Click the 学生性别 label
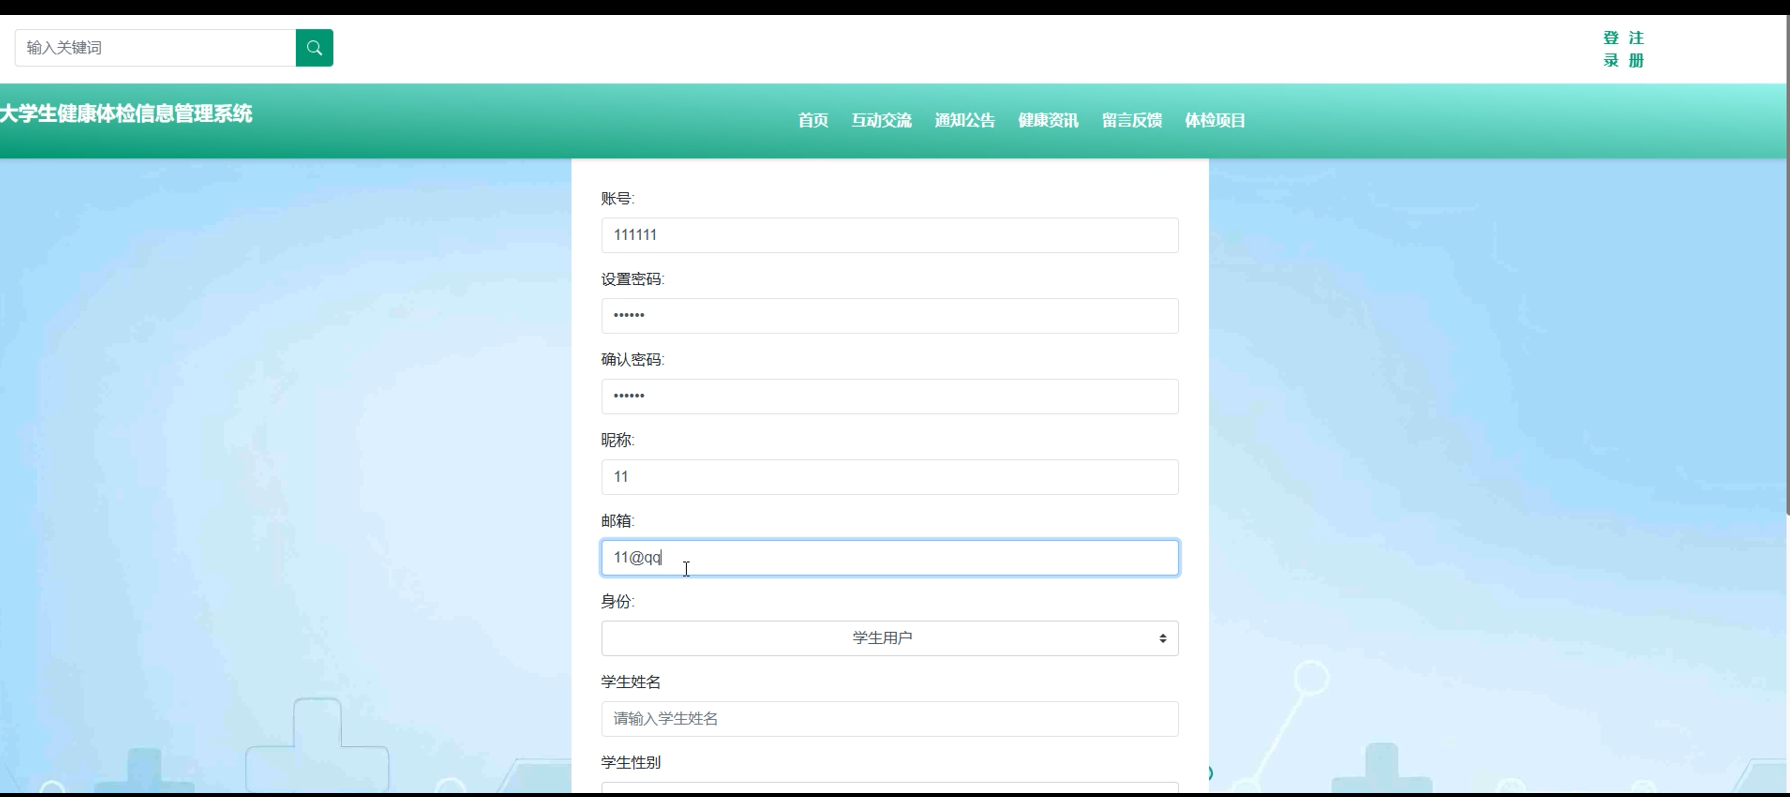The height and width of the screenshot is (797, 1790). [631, 762]
